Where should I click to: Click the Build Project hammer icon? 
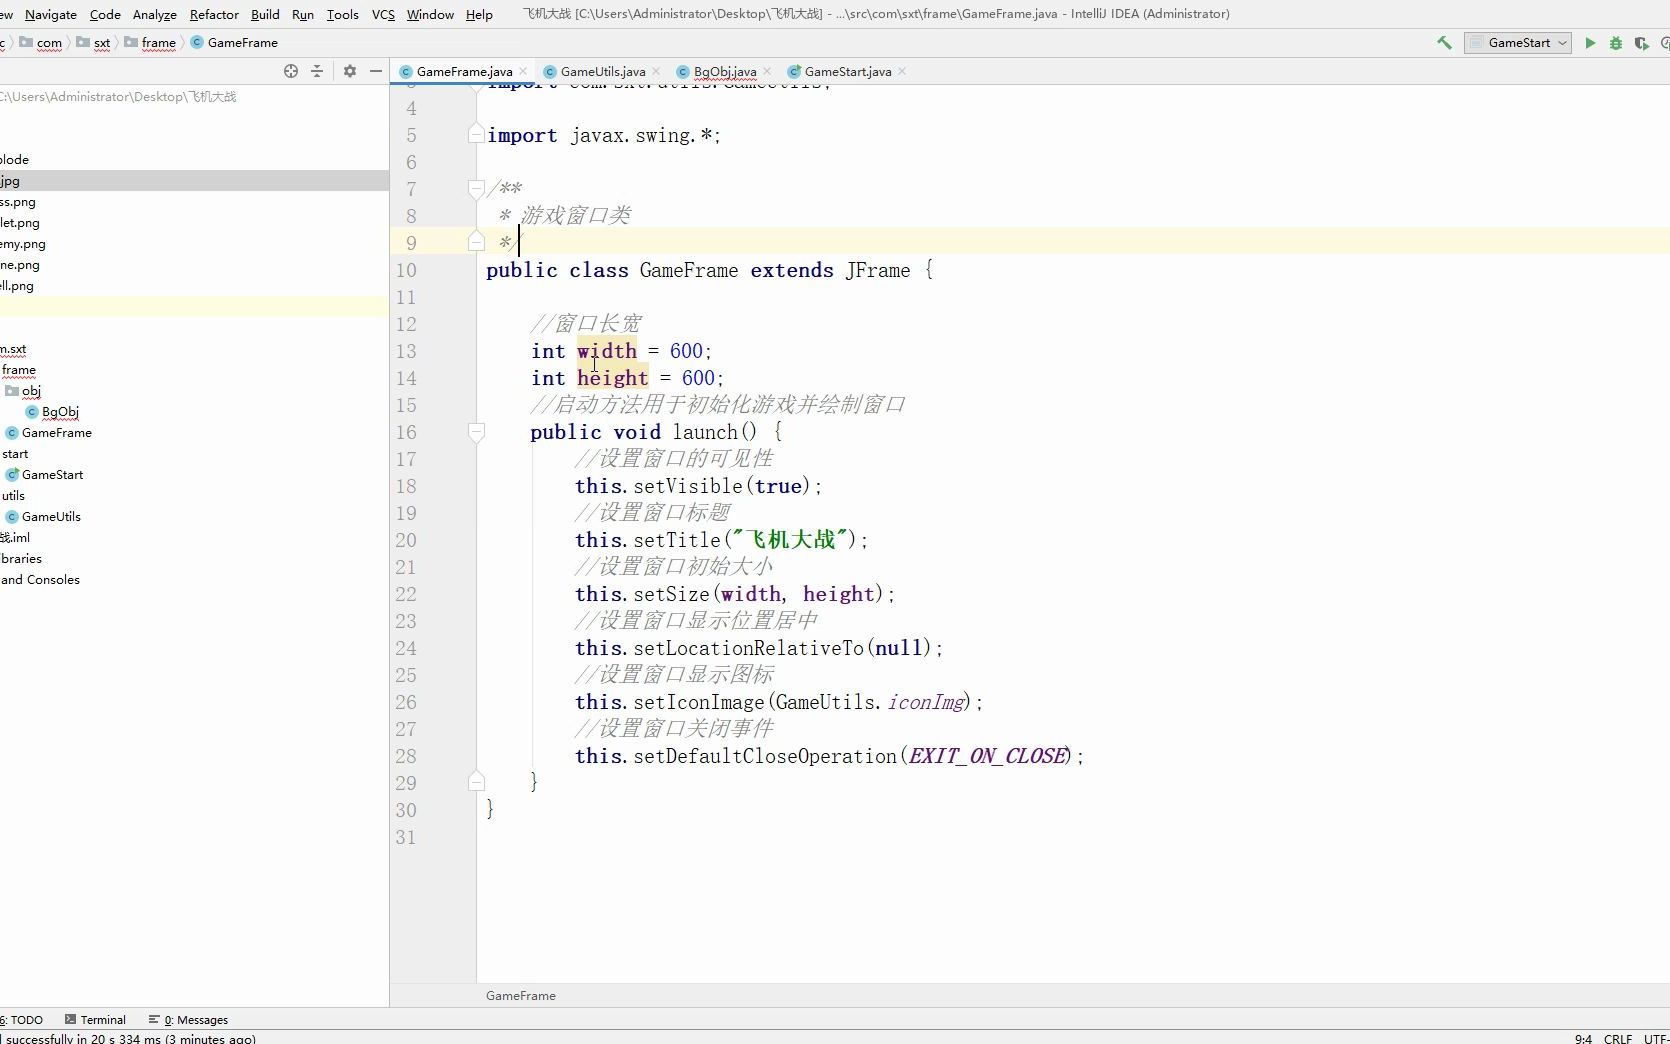pos(1444,43)
